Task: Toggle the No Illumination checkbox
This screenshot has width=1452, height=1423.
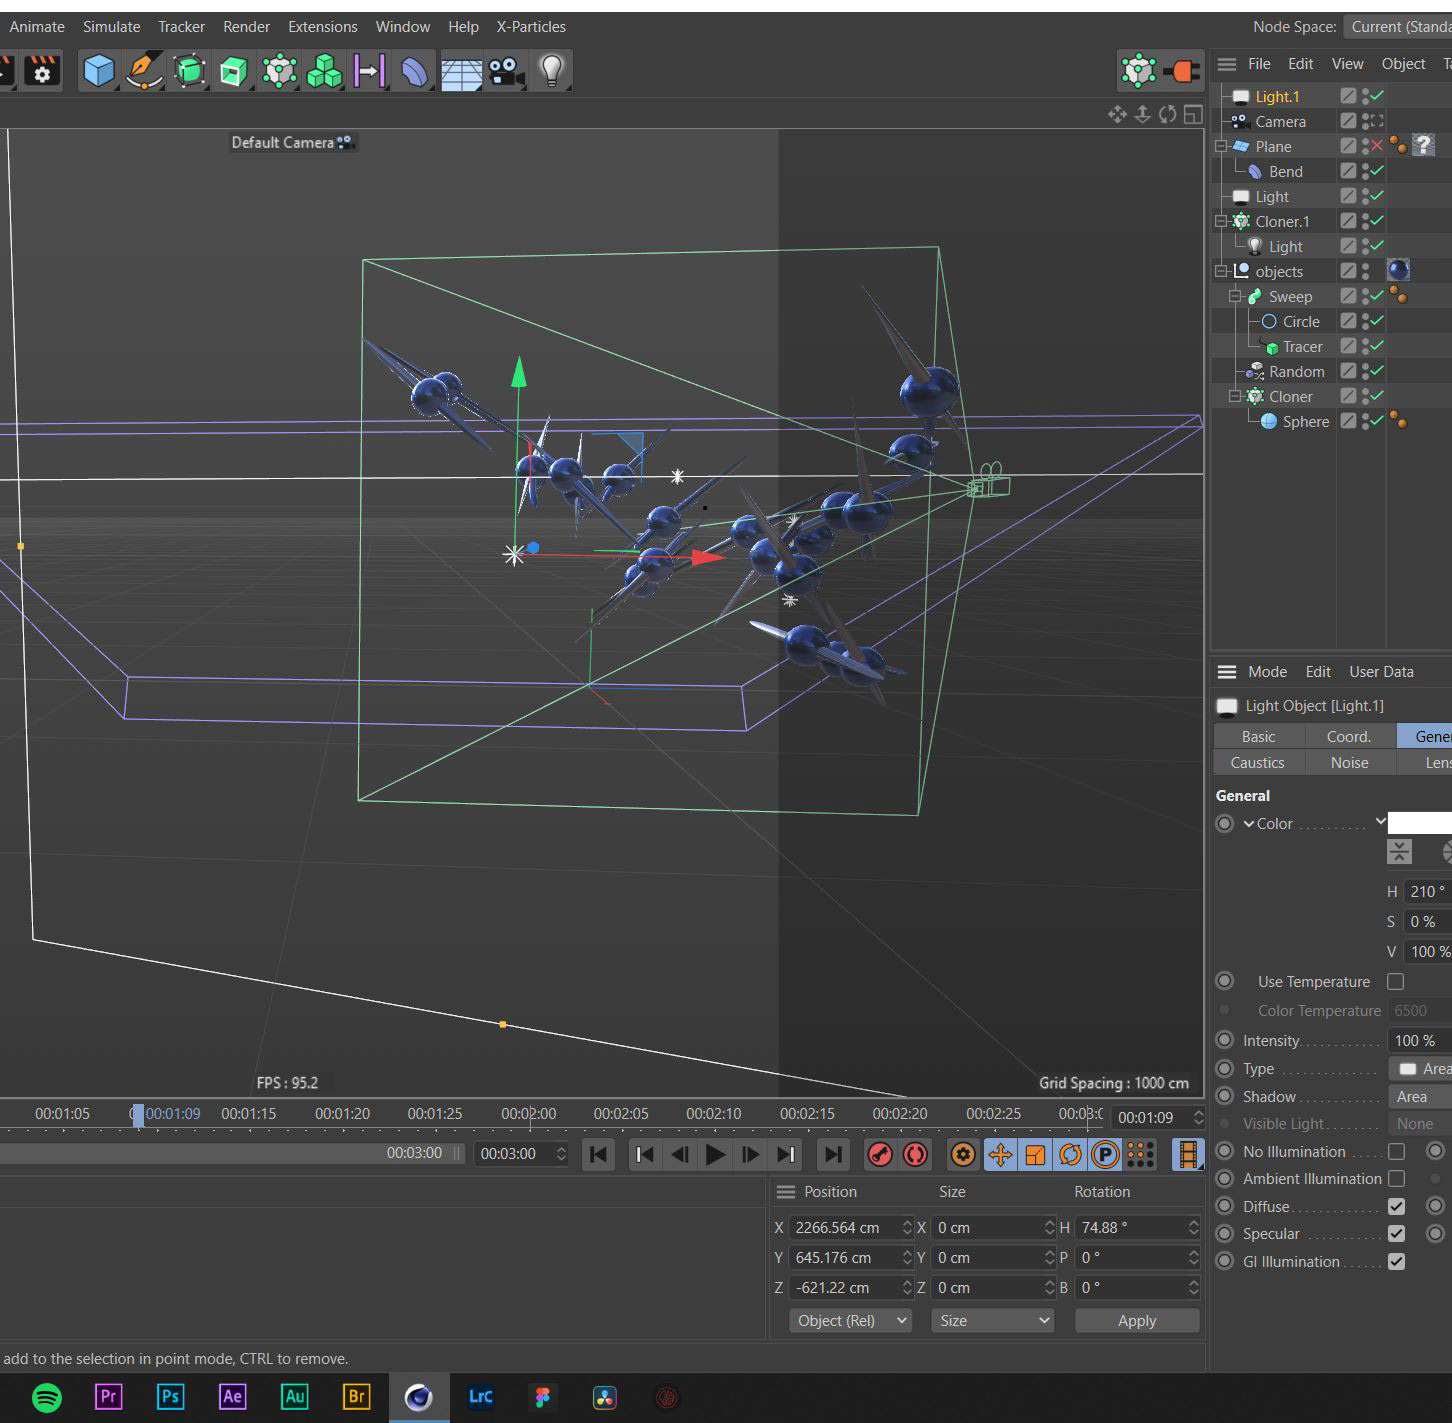Action: 1396,1152
